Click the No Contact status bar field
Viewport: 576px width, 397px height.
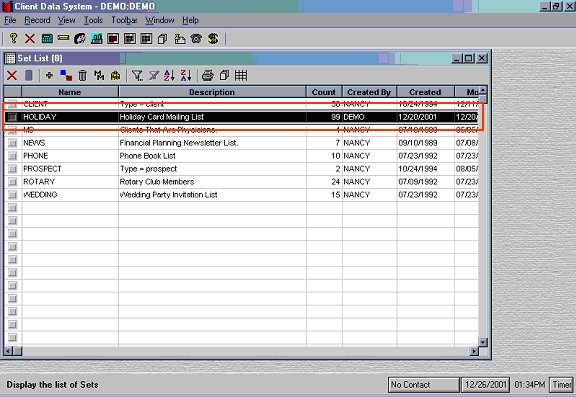coord(423,385)
